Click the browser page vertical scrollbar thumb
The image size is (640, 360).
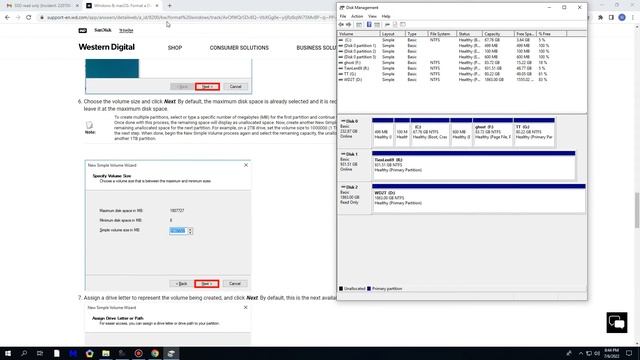tap(637, 209)
